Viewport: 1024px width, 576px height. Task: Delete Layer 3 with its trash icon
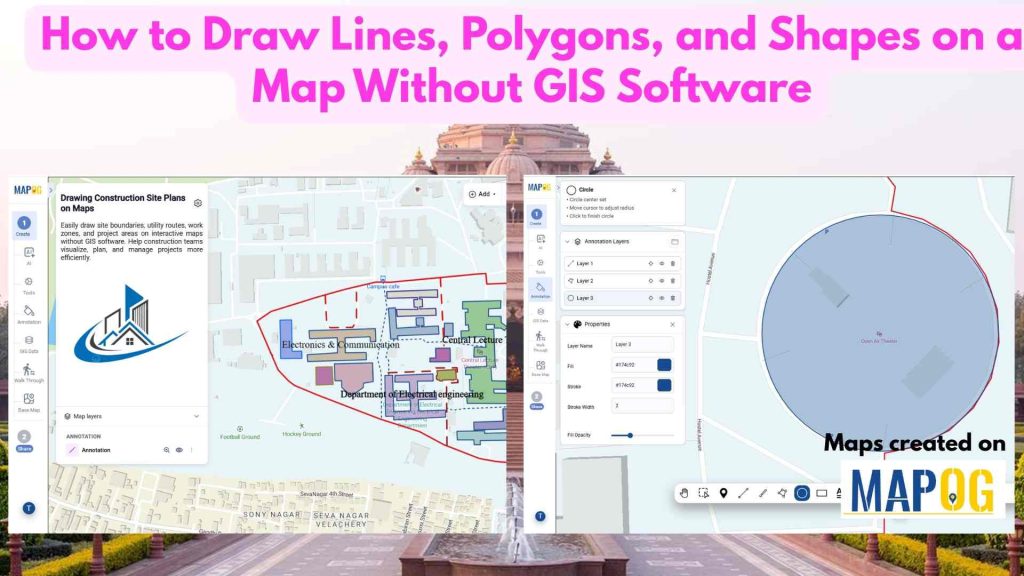[x=673, y=298]
